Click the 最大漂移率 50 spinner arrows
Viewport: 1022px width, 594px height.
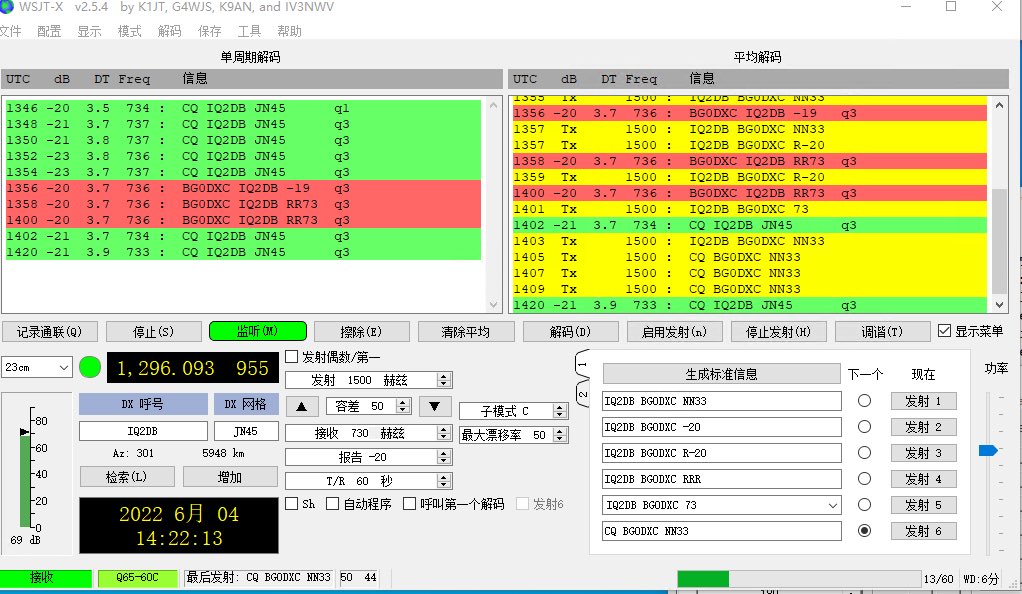point(559,435)
